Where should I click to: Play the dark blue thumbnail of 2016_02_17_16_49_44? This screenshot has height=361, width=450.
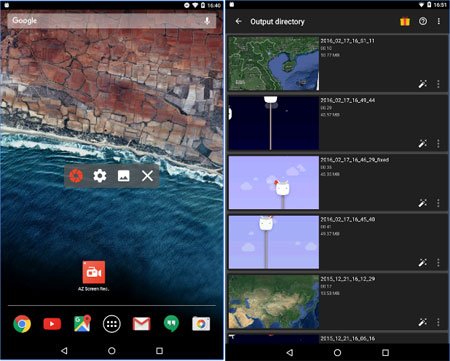coord(274,123)
